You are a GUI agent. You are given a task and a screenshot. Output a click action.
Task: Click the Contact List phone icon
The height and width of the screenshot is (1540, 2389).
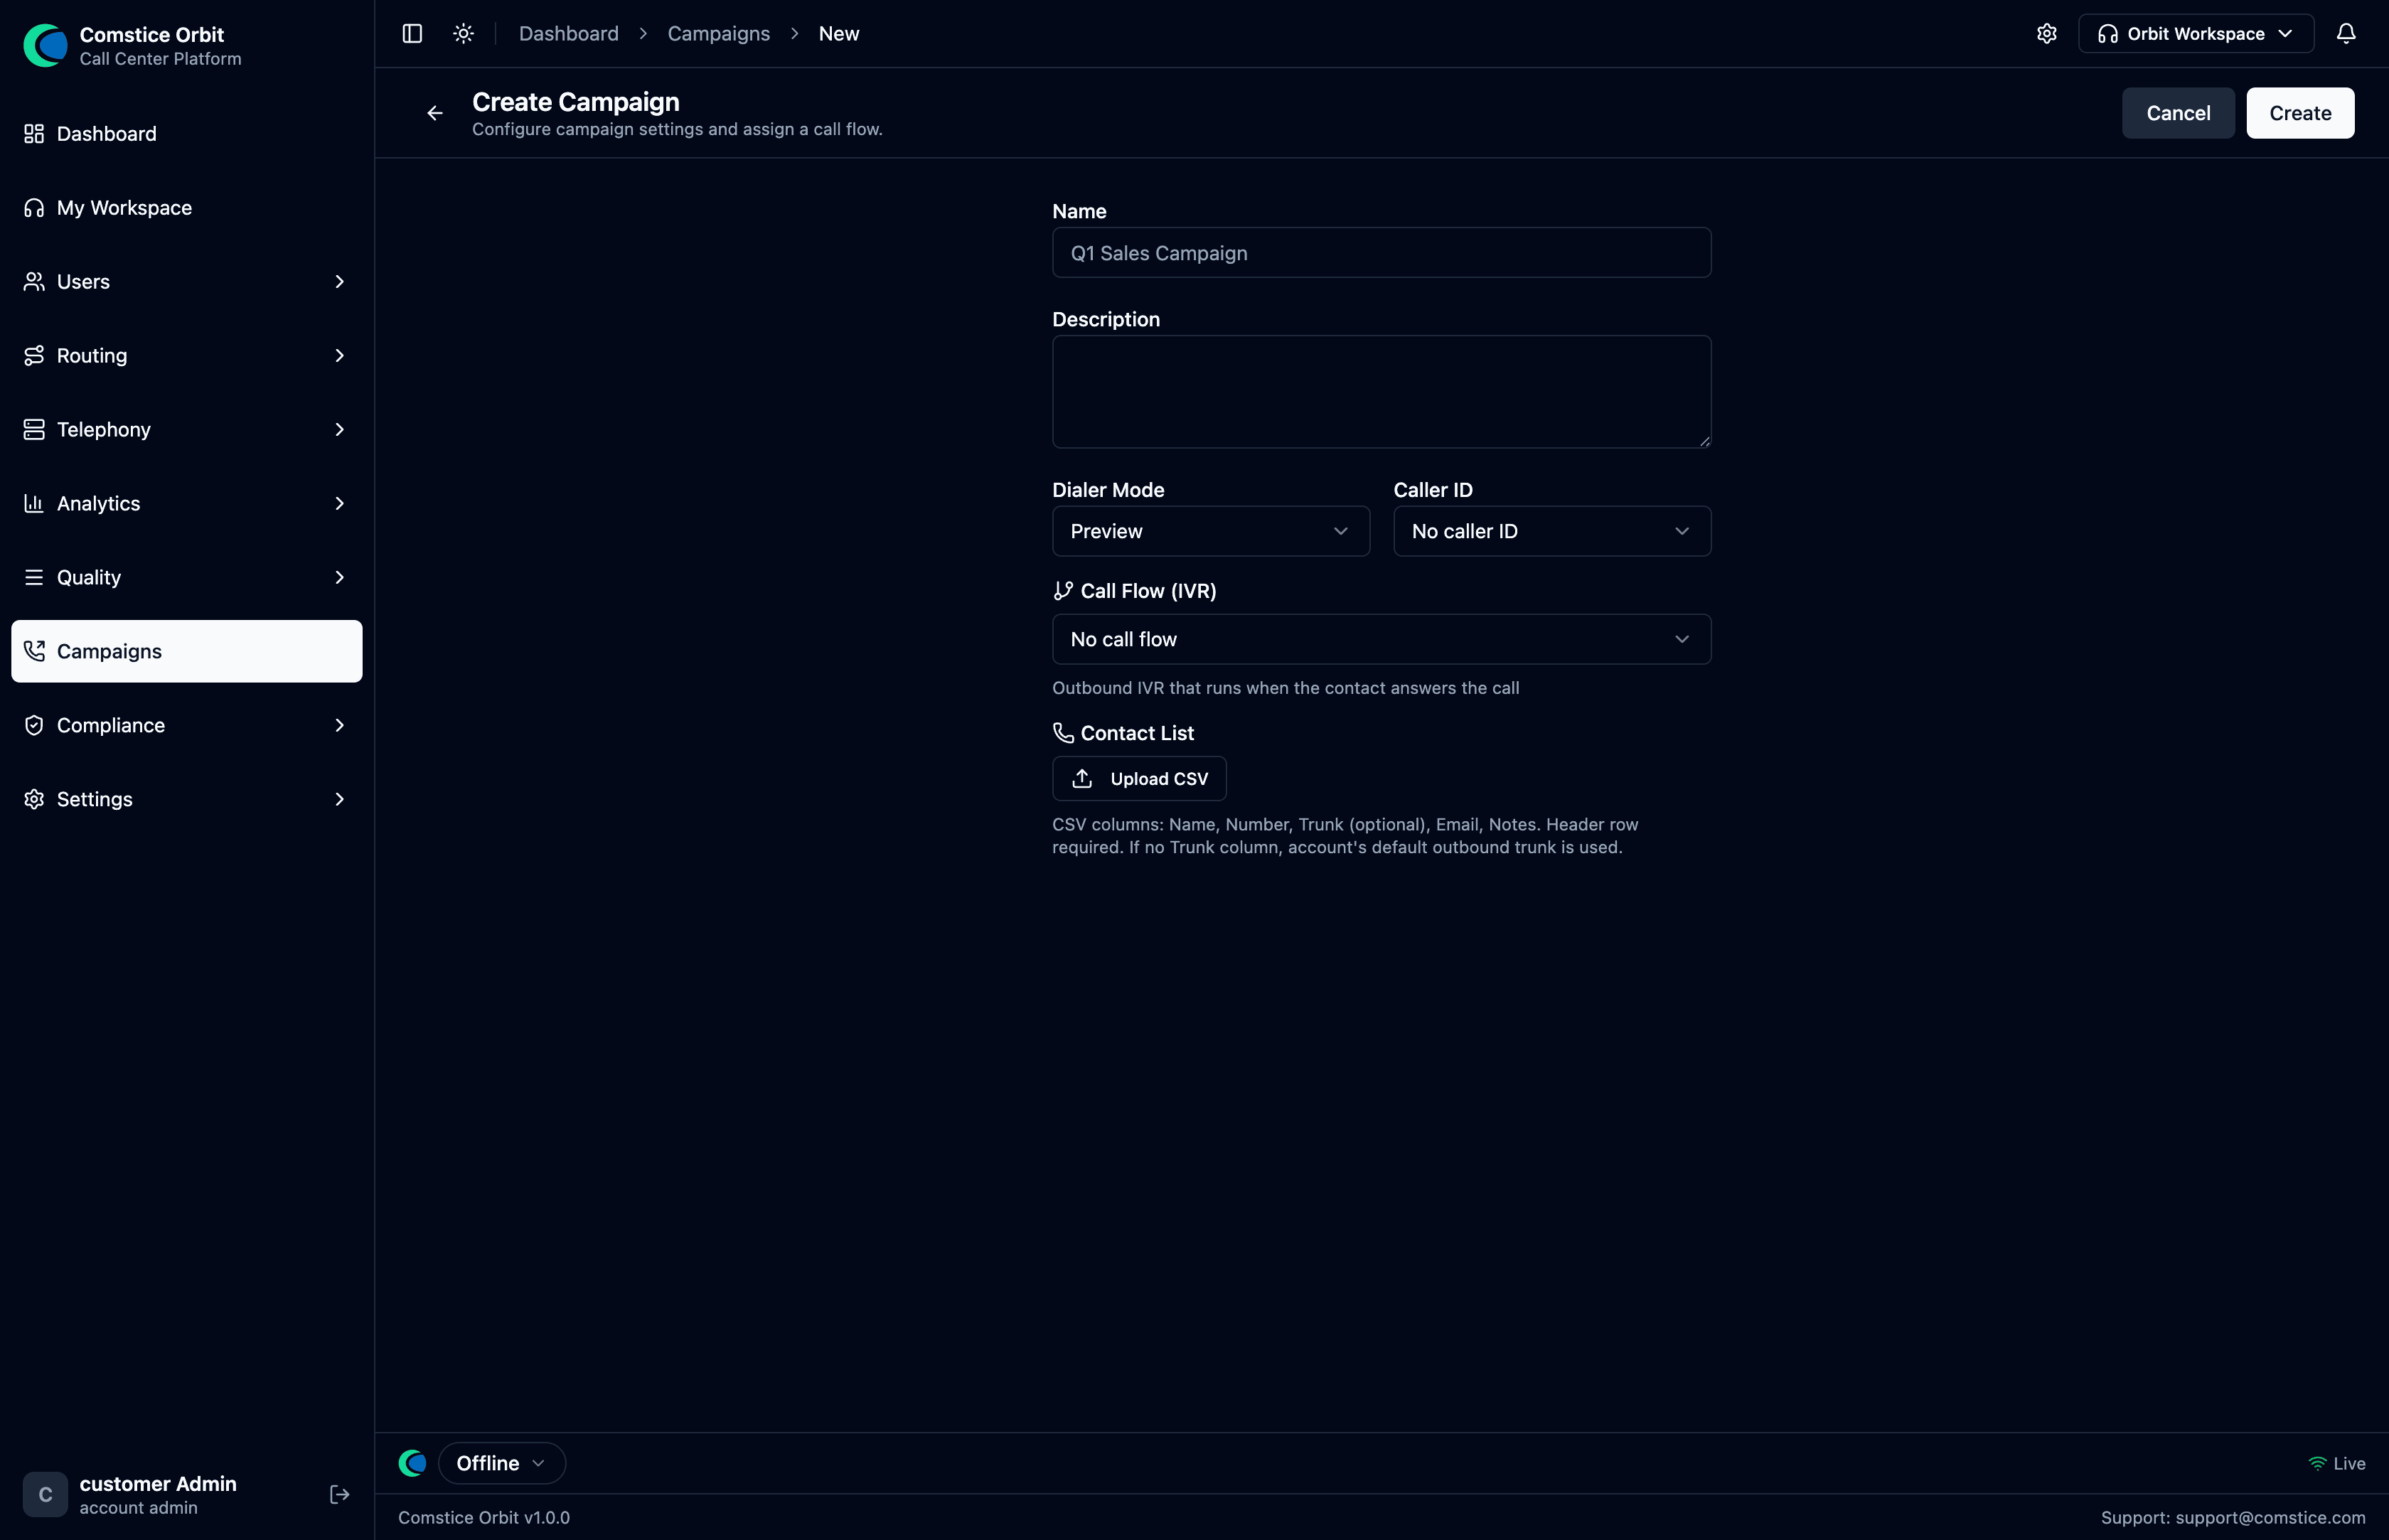[1063, 733]
